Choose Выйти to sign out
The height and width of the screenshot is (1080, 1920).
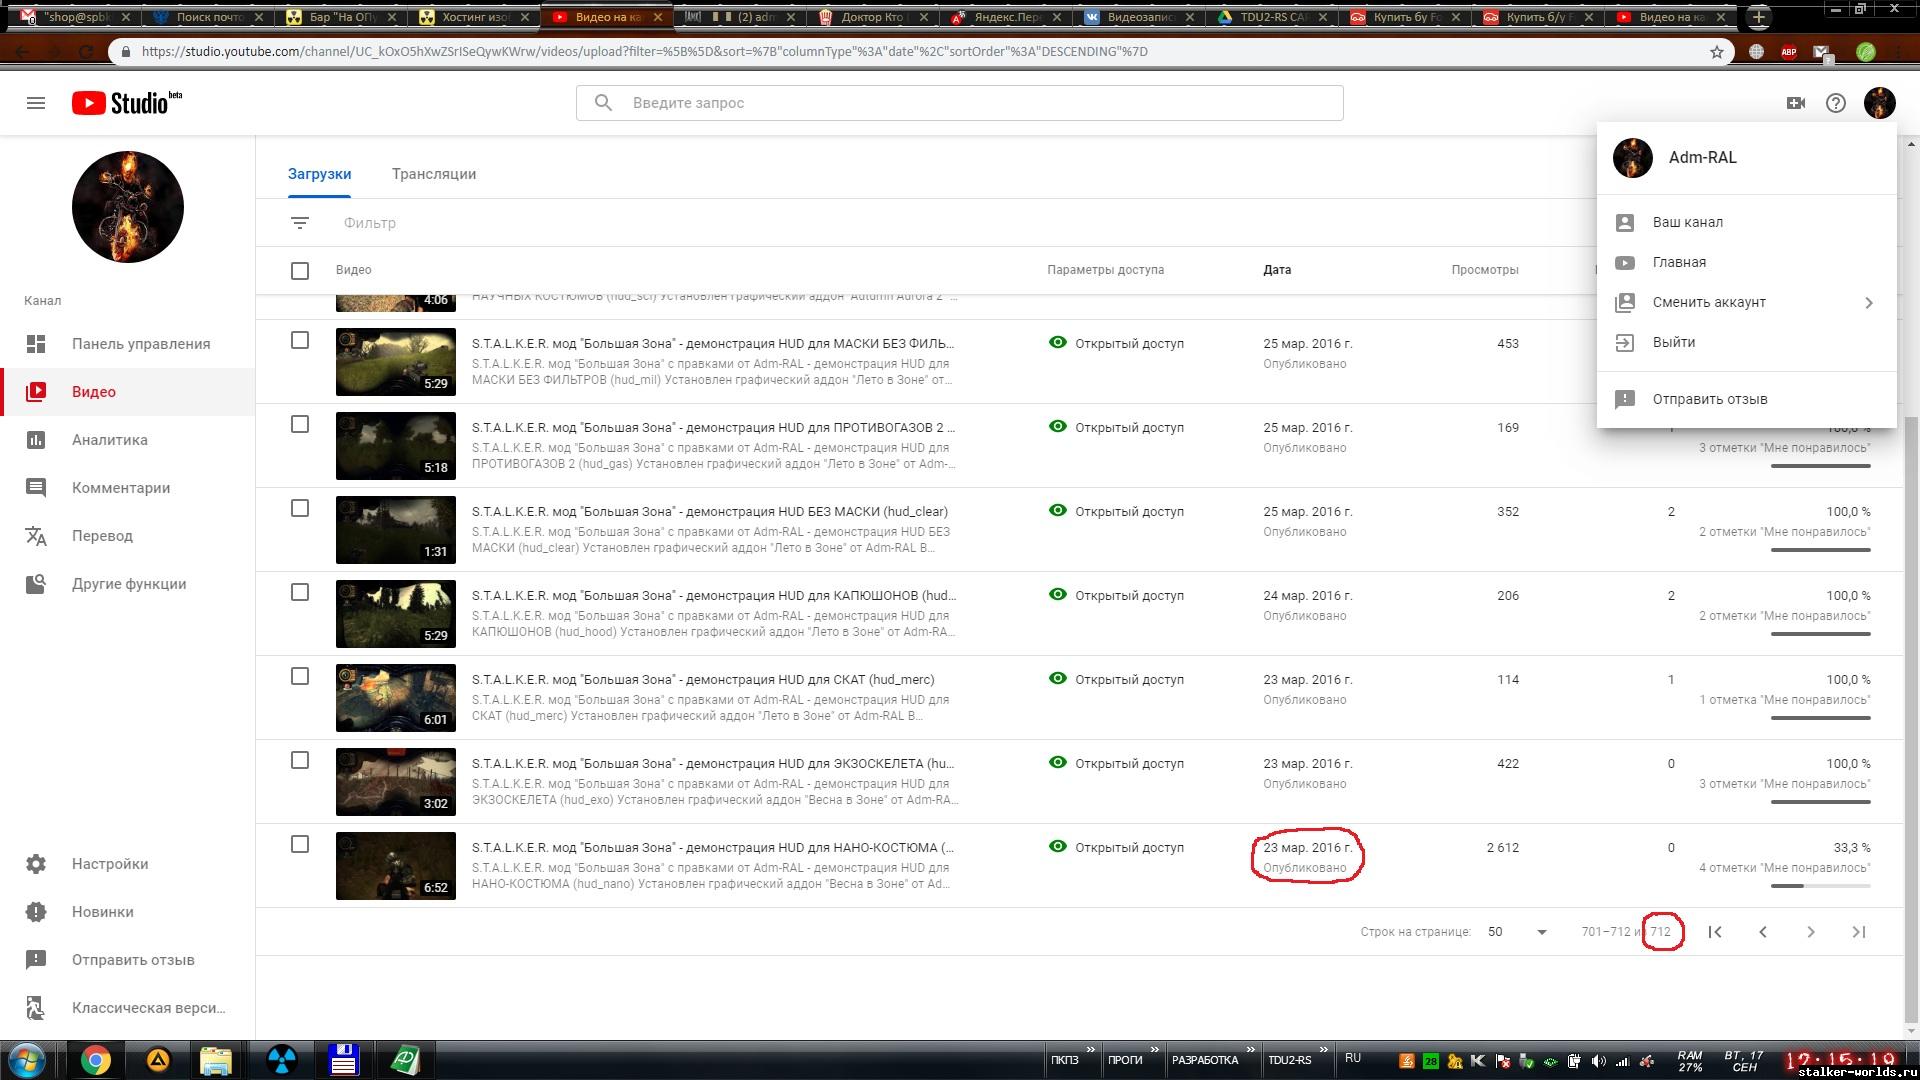1746,343
